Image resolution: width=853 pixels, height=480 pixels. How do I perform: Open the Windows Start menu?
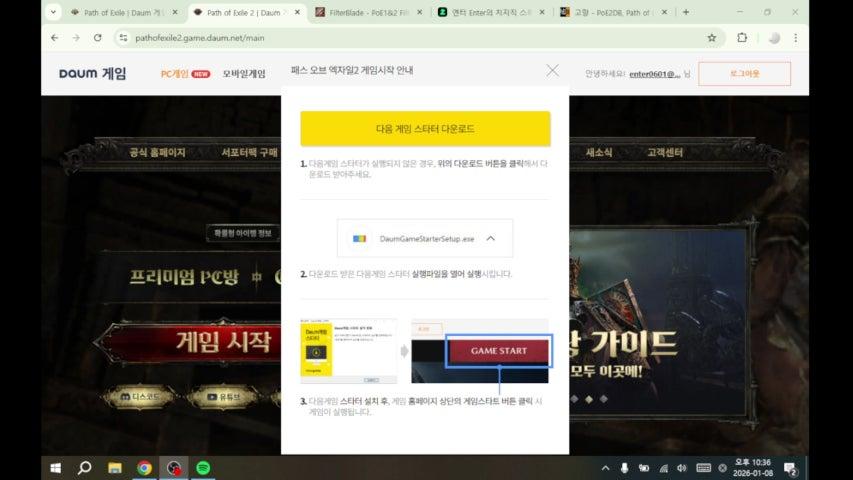pos(55,468)
